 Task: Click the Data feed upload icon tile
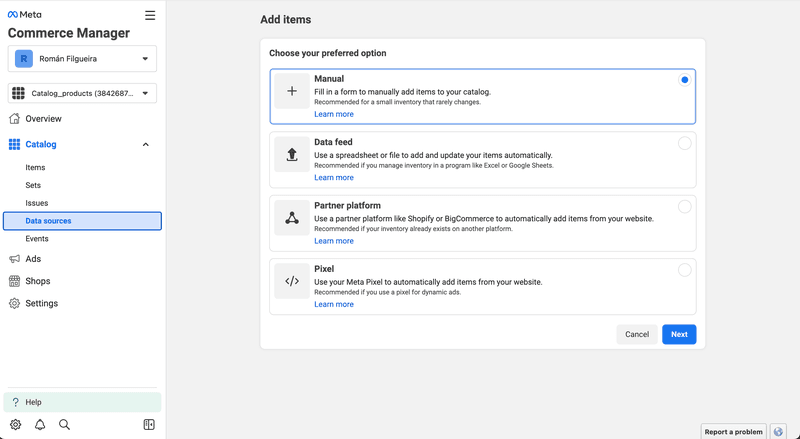tap(292, 154)
